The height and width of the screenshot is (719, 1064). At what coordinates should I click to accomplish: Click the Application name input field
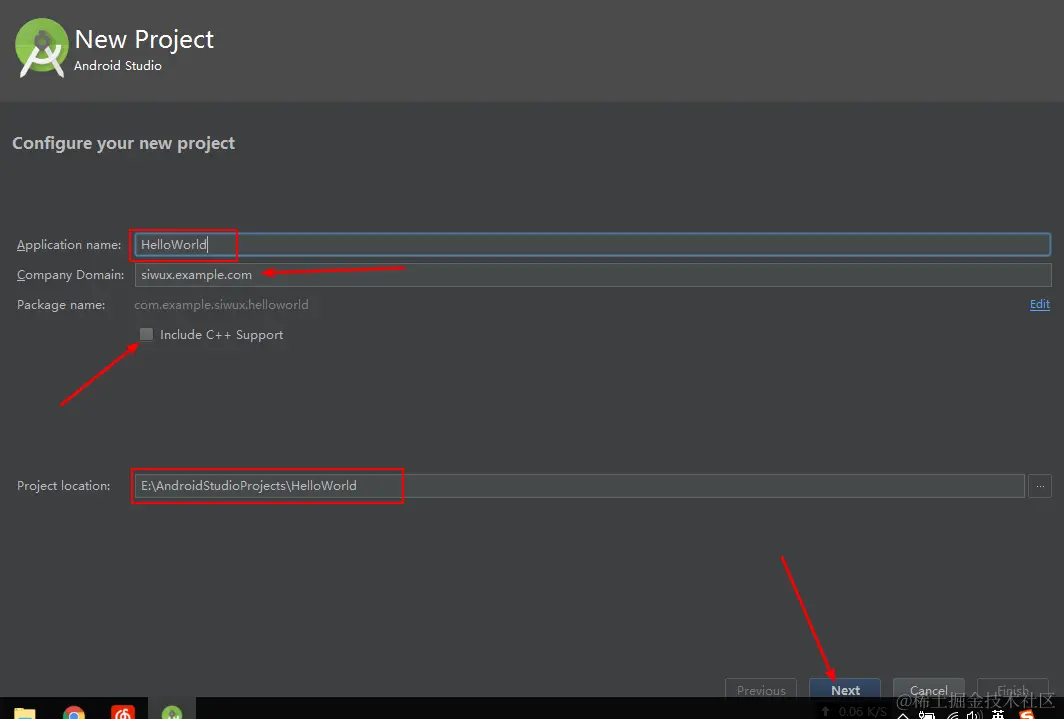coord(592,245)
